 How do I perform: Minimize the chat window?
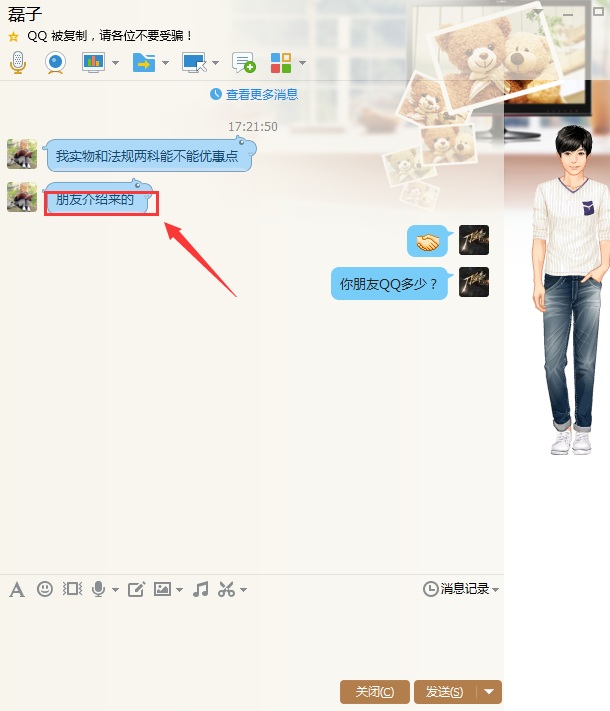568,15
